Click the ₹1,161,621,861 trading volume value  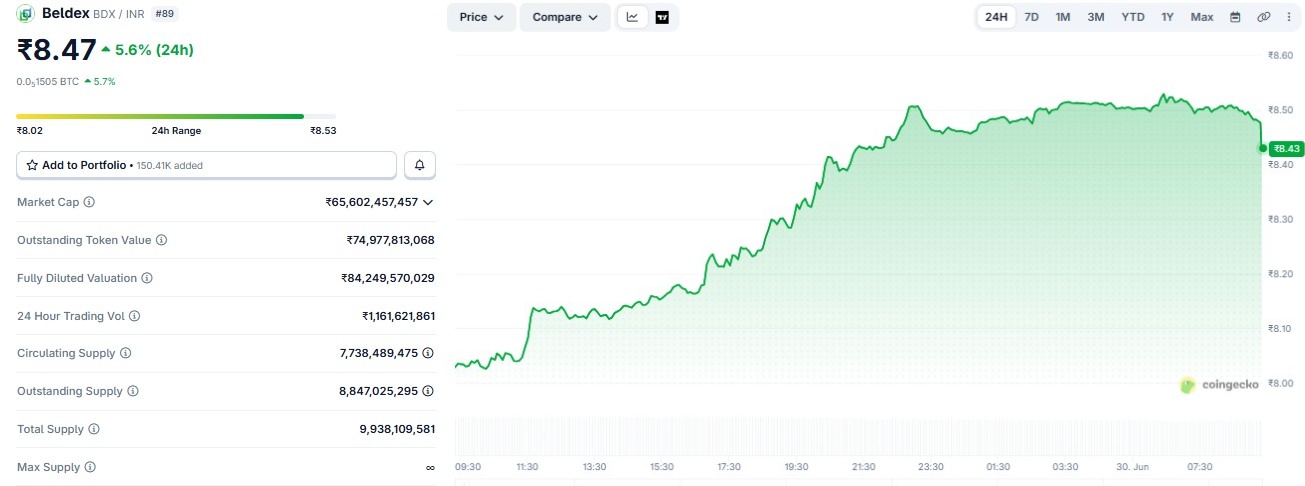tap(398, 316)
